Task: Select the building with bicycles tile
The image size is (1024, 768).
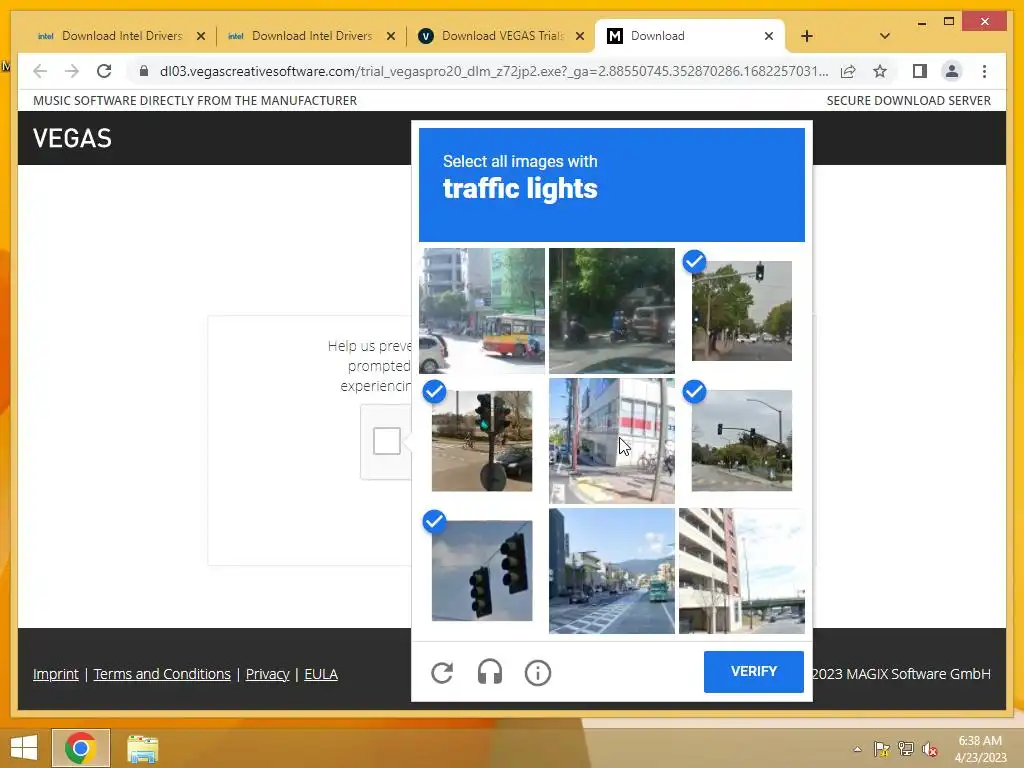Action: (611, 441)
